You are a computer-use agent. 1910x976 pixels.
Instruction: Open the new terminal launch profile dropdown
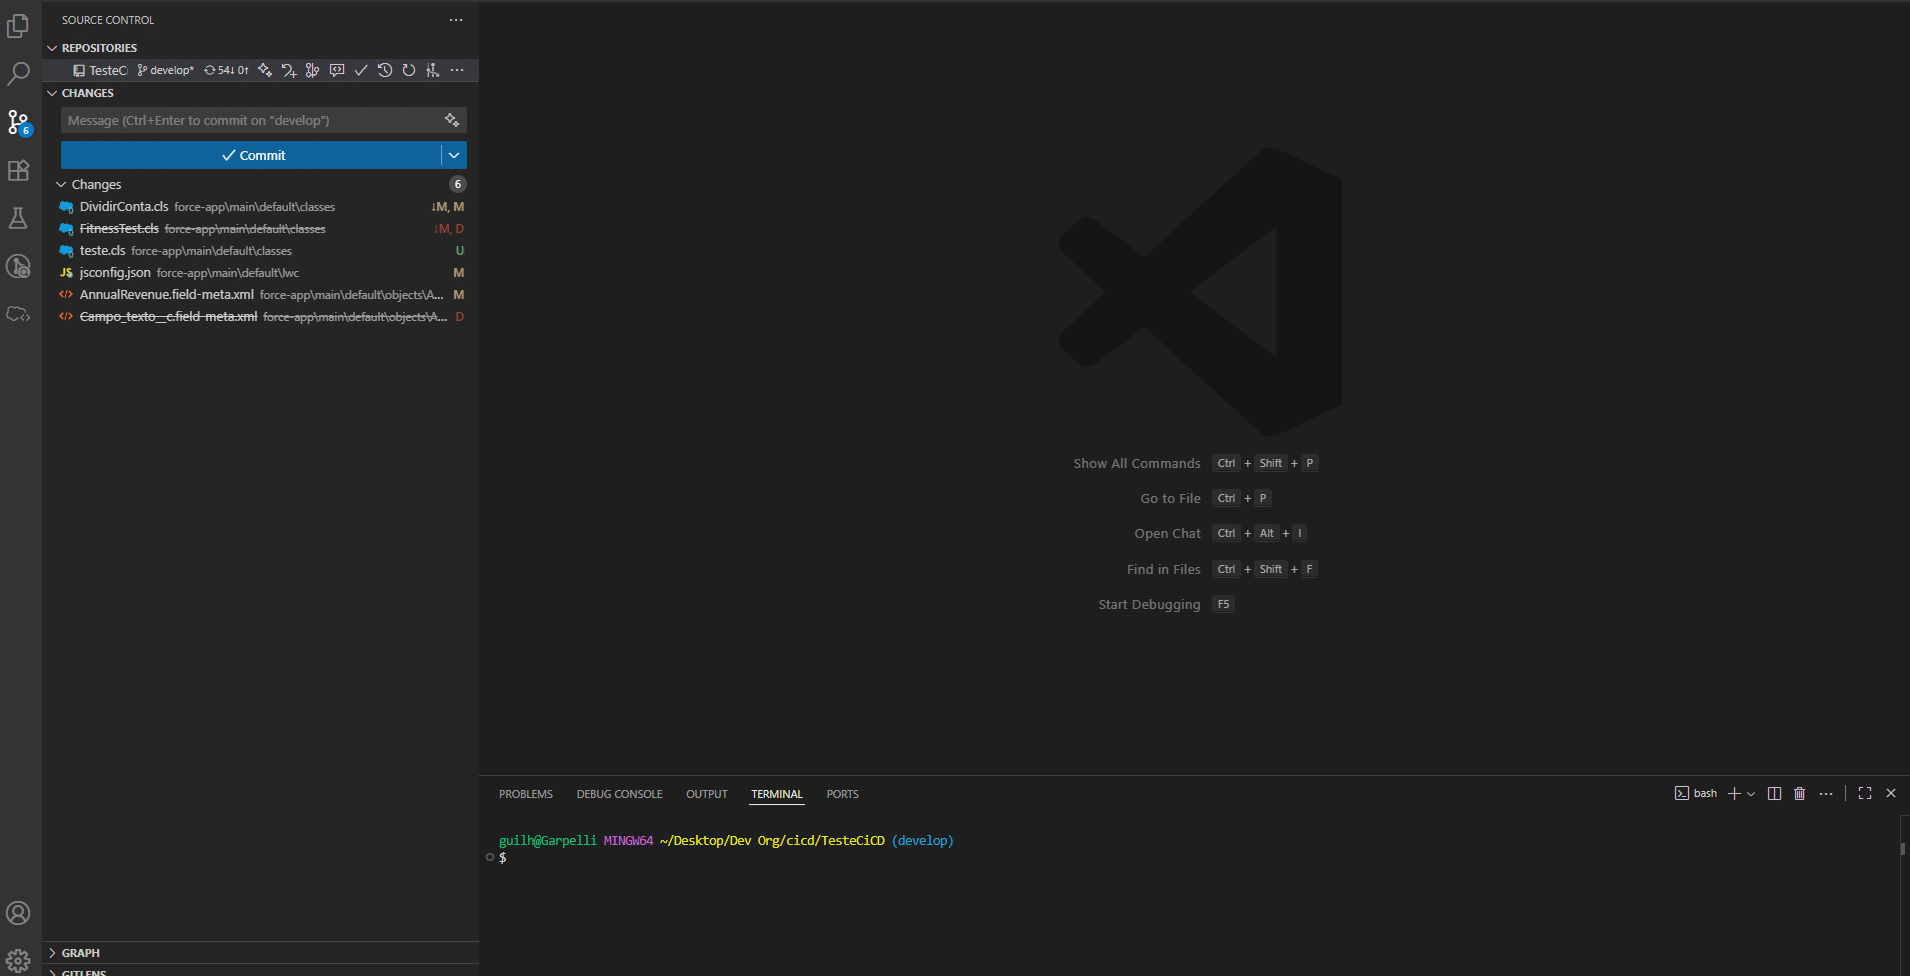tap(1751, 793)
